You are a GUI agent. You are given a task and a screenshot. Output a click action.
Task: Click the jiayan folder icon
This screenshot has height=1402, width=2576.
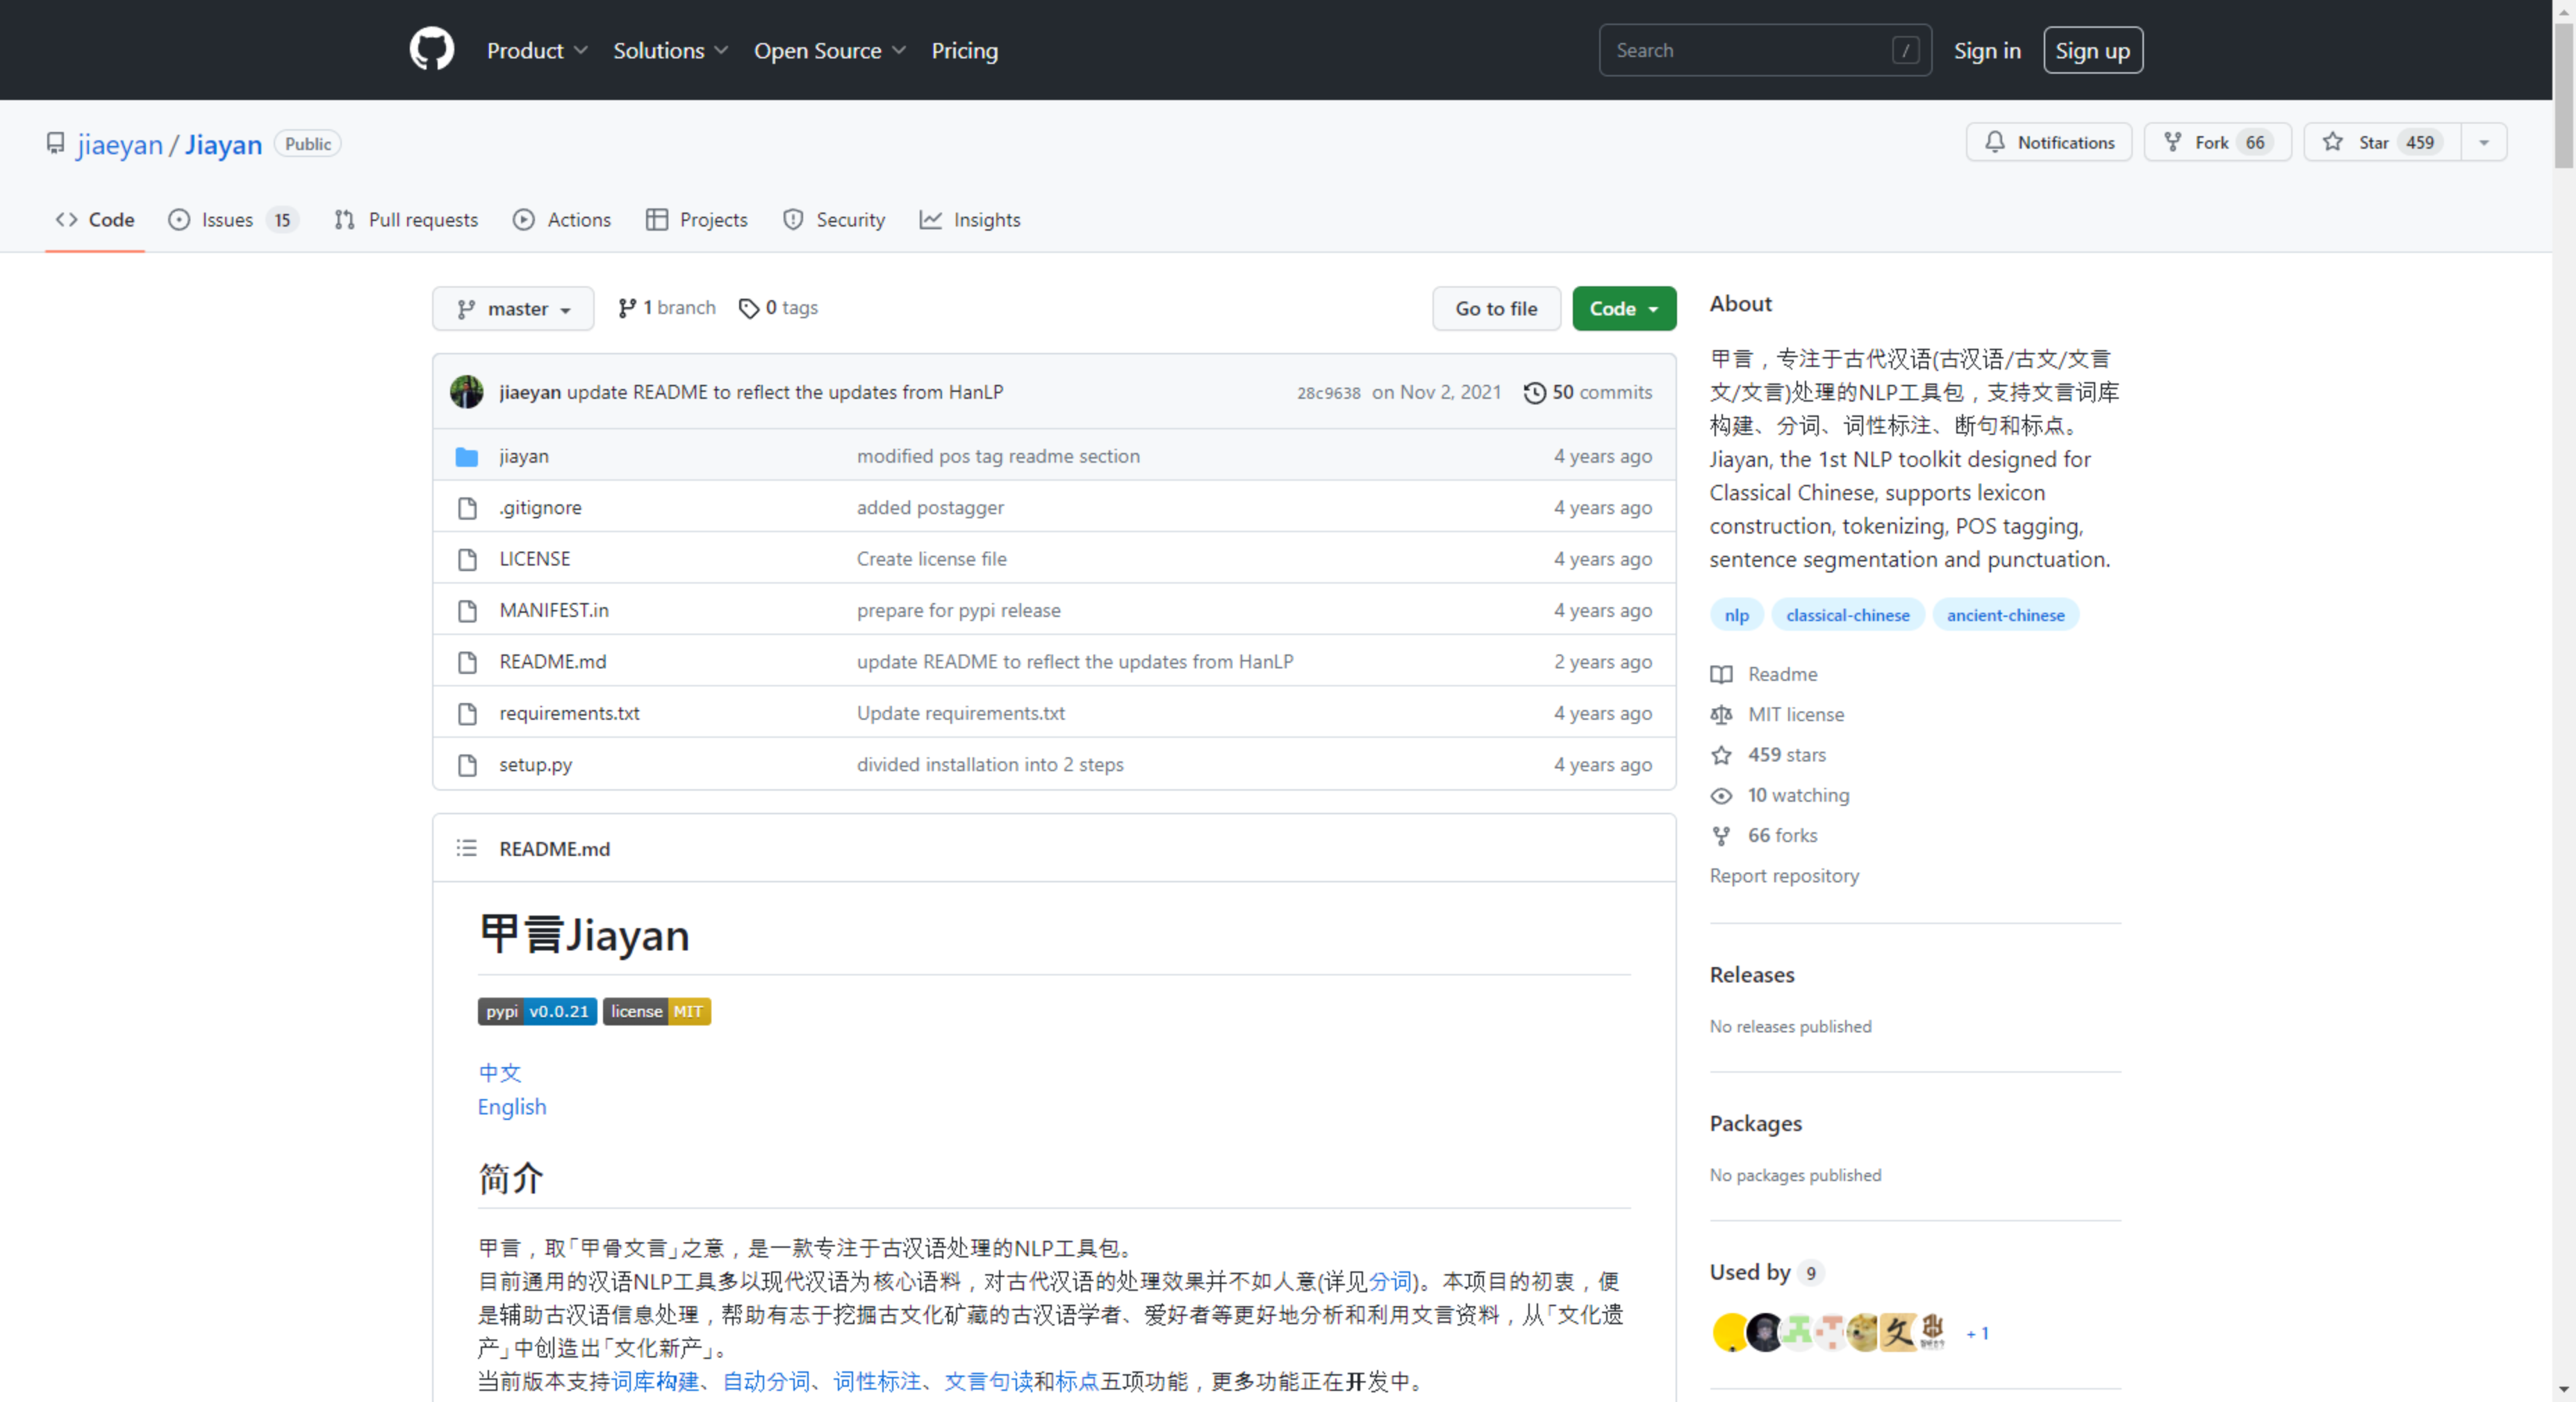466,457
